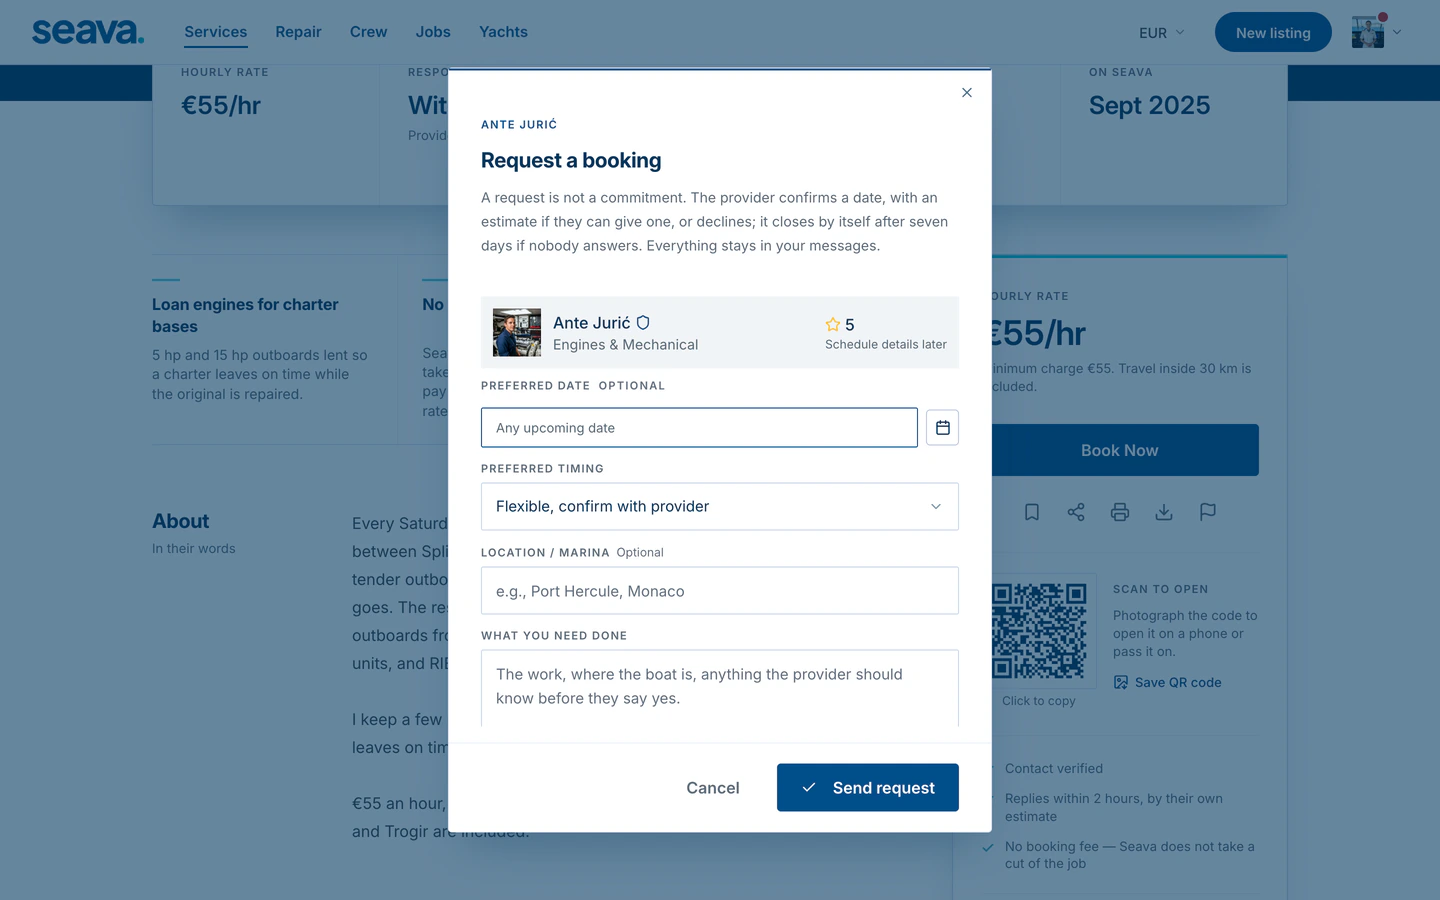Open the Yachts nav tab
1440x900 pixels.
coord(503,32)
